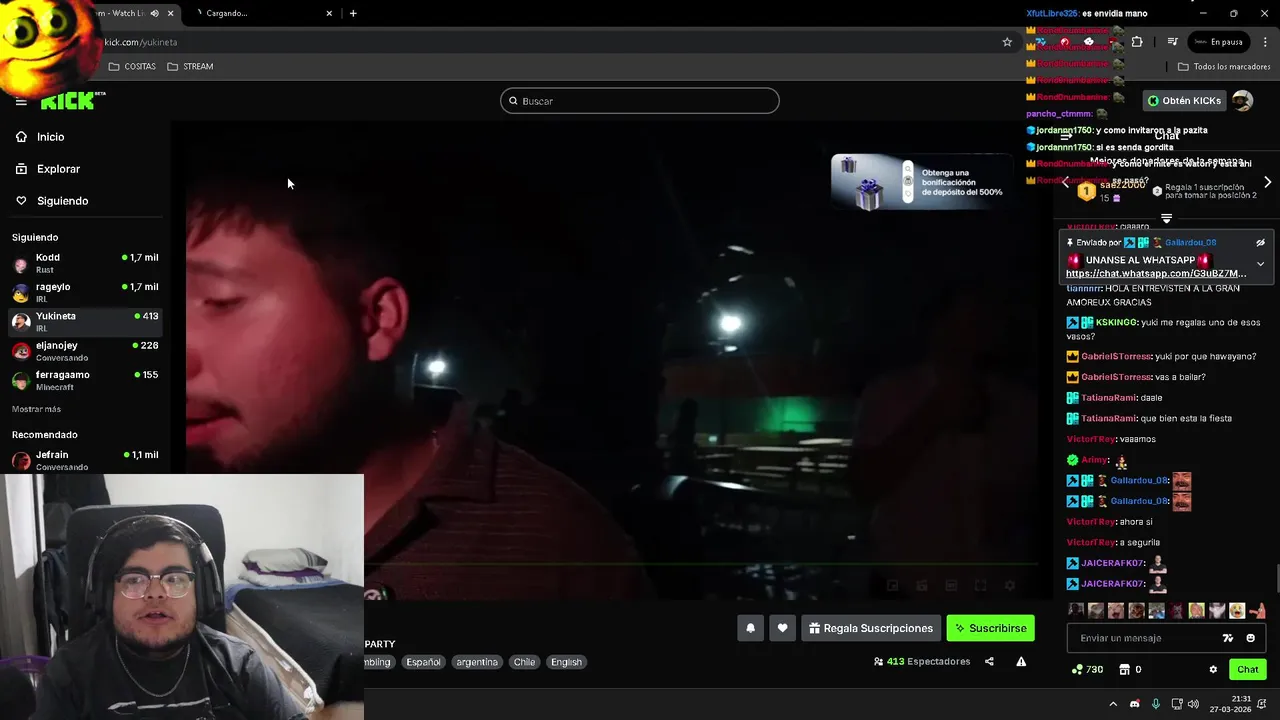This screenshot has width=1280, height=720.
Task: Open Todos los marcadores folder
Action: [x=1224, y=66]
